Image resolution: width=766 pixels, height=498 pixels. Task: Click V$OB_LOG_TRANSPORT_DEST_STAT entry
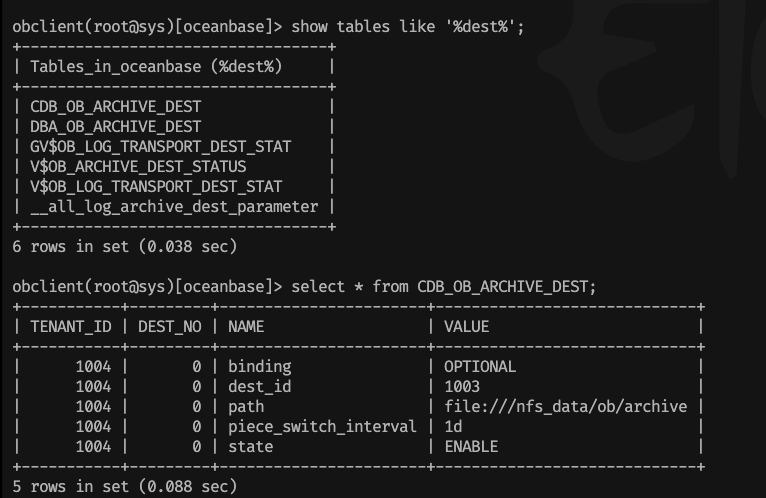(x=156, y=187)
